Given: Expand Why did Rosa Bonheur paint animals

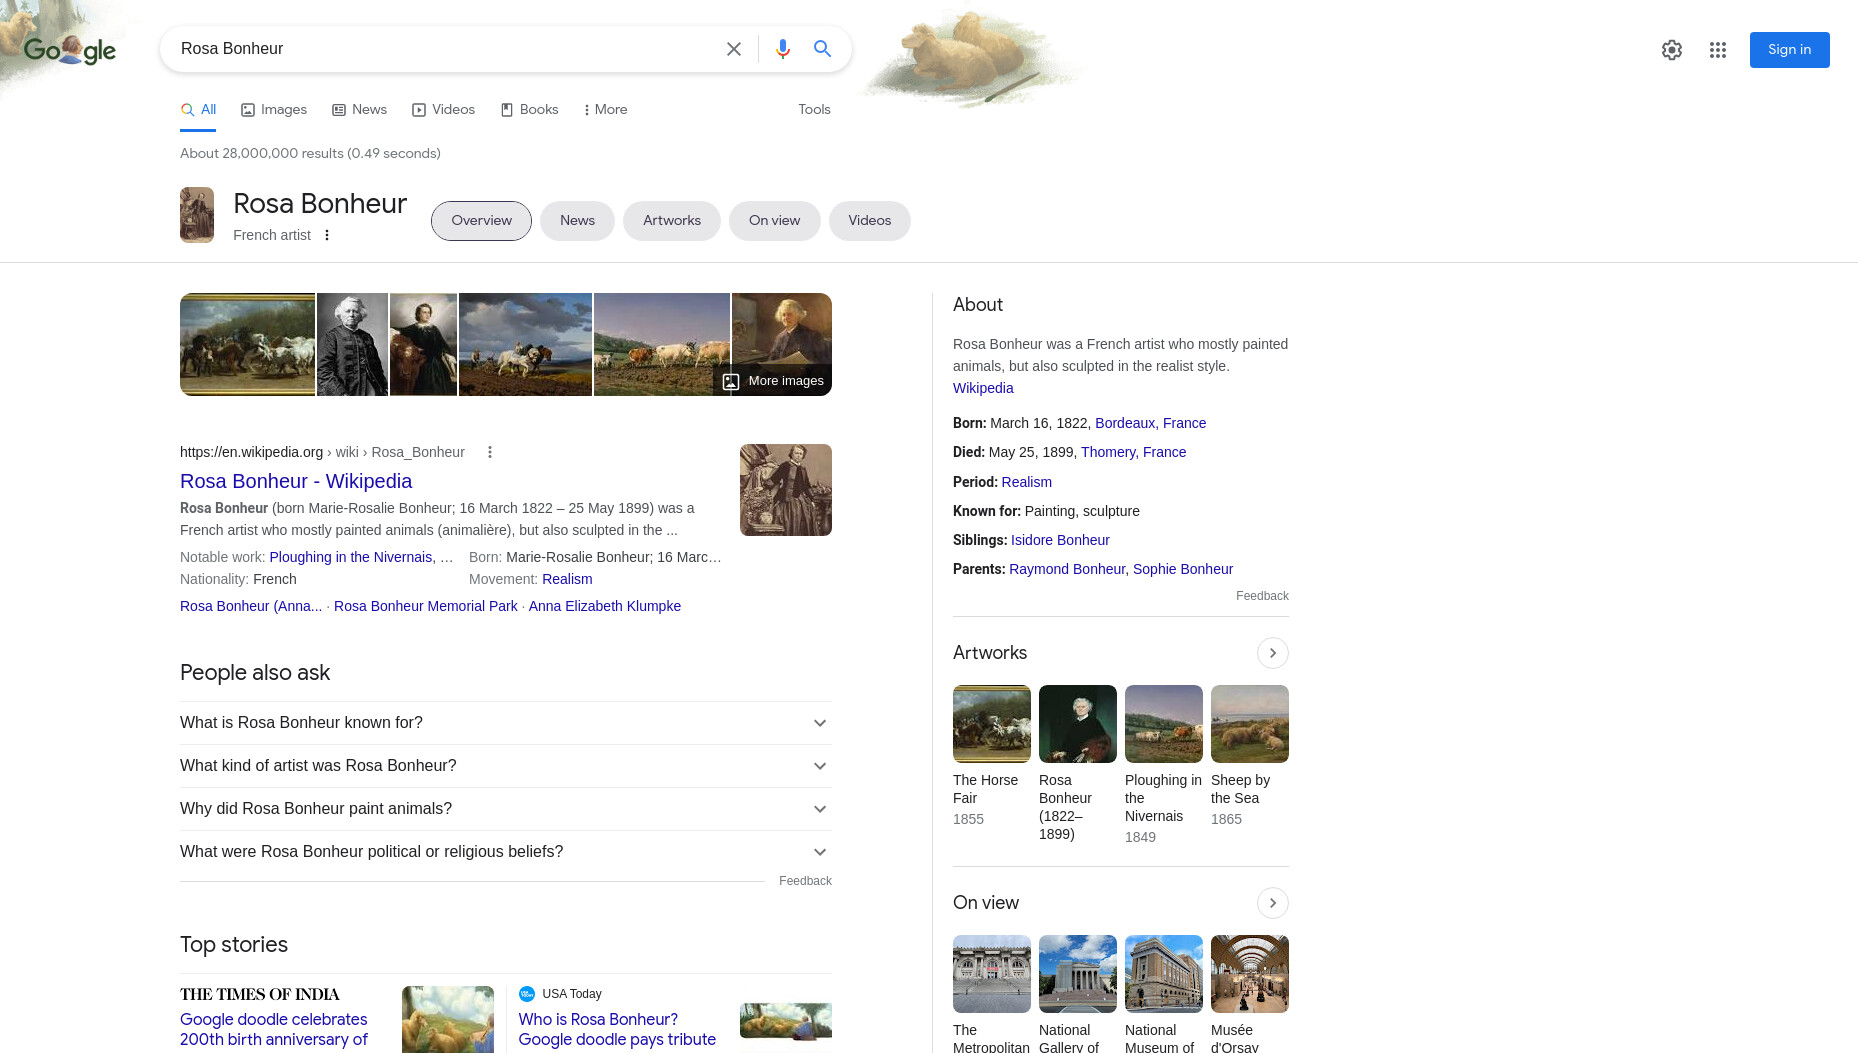Looking at the screenshot, I should click(x=506, y=809).
